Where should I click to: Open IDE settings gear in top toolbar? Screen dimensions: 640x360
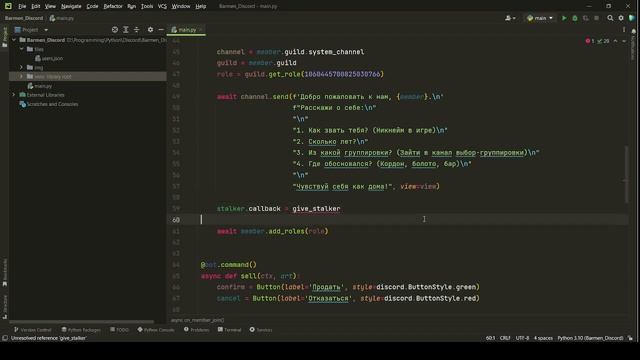[x=621, y=18]
